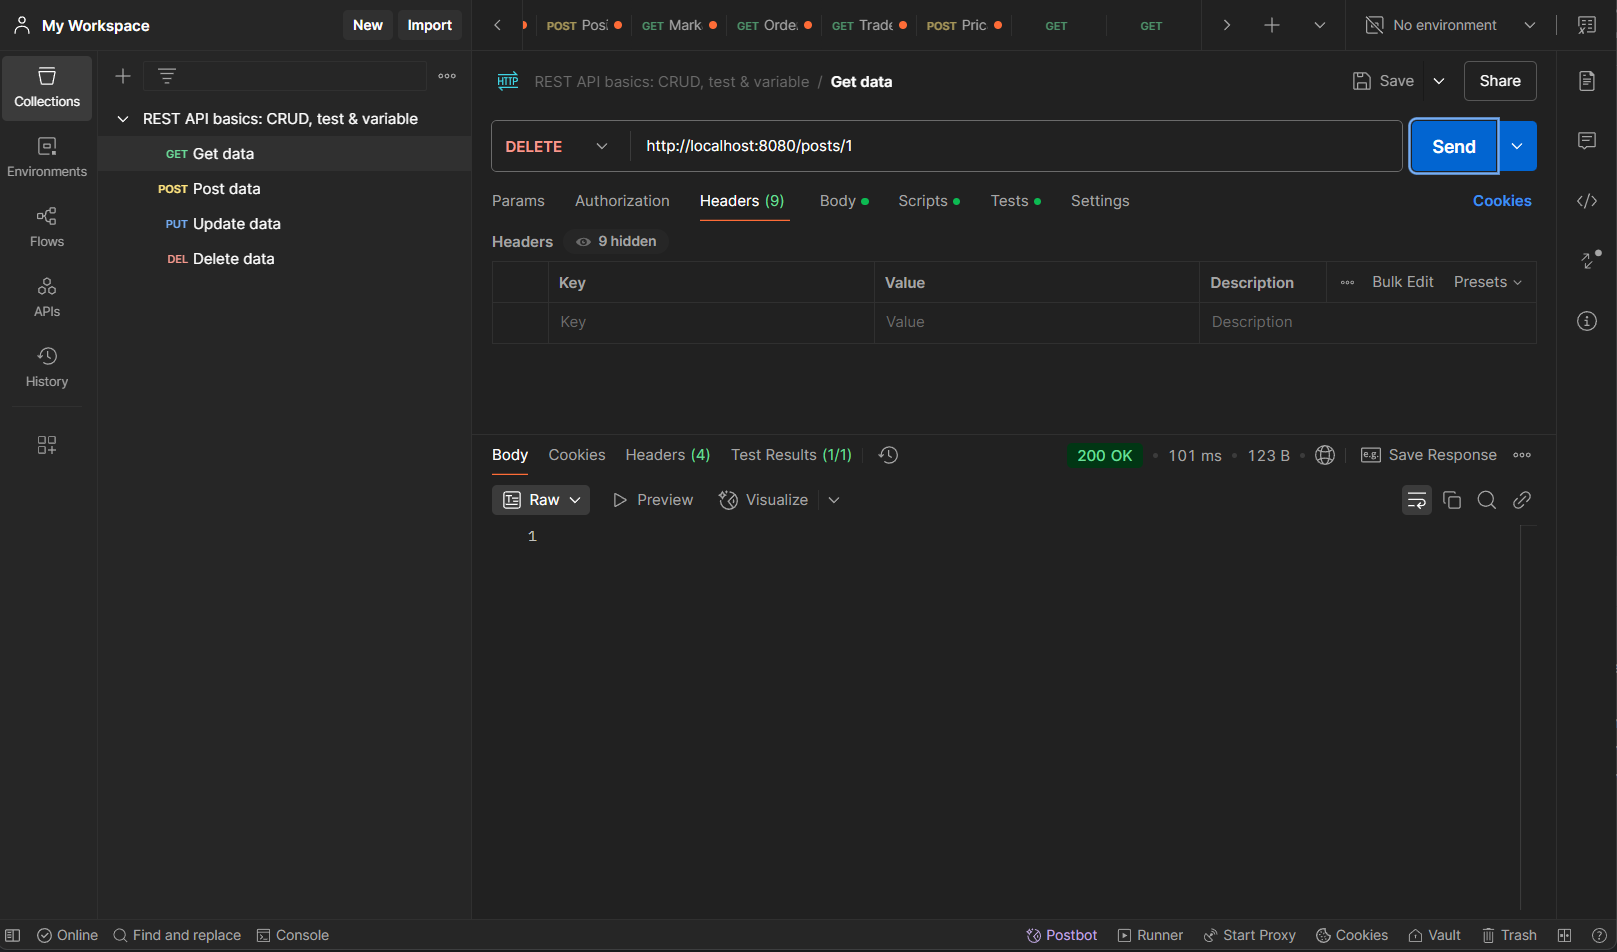Toggle two-pane layout icon in status bar
The image size is (1617, 952).
coord(1565,935)
